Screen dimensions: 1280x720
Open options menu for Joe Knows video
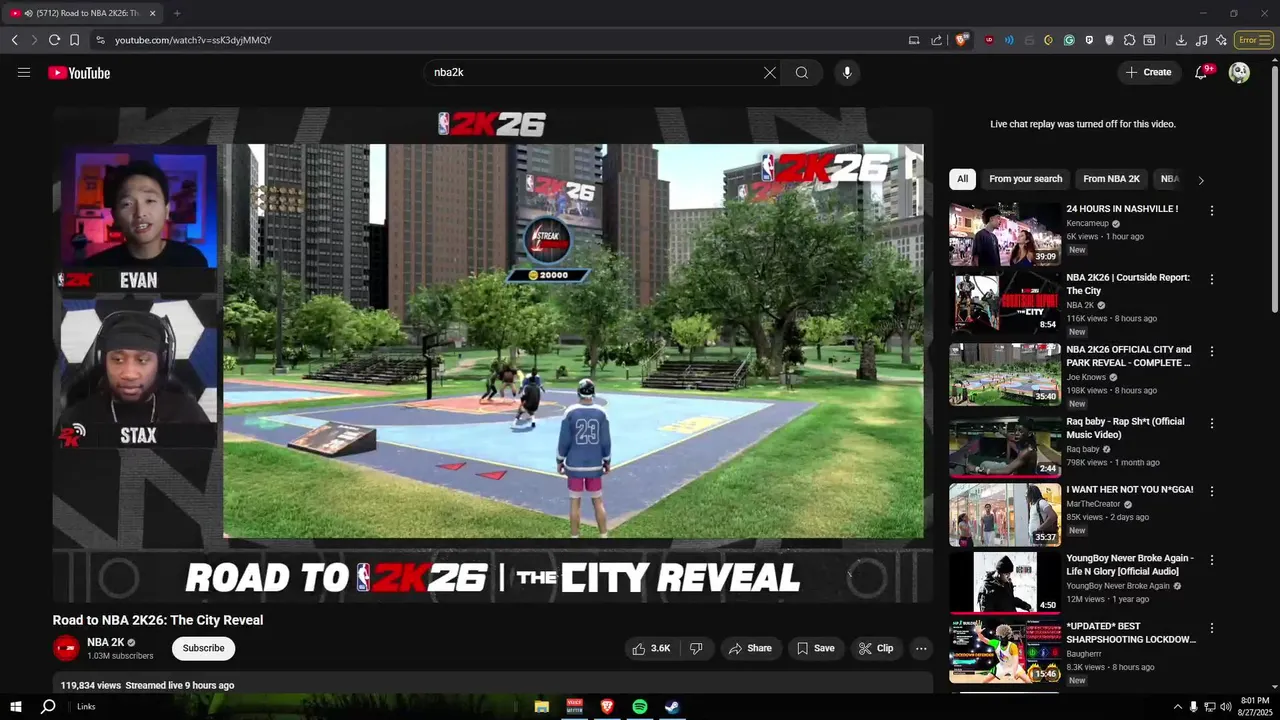1212,351
